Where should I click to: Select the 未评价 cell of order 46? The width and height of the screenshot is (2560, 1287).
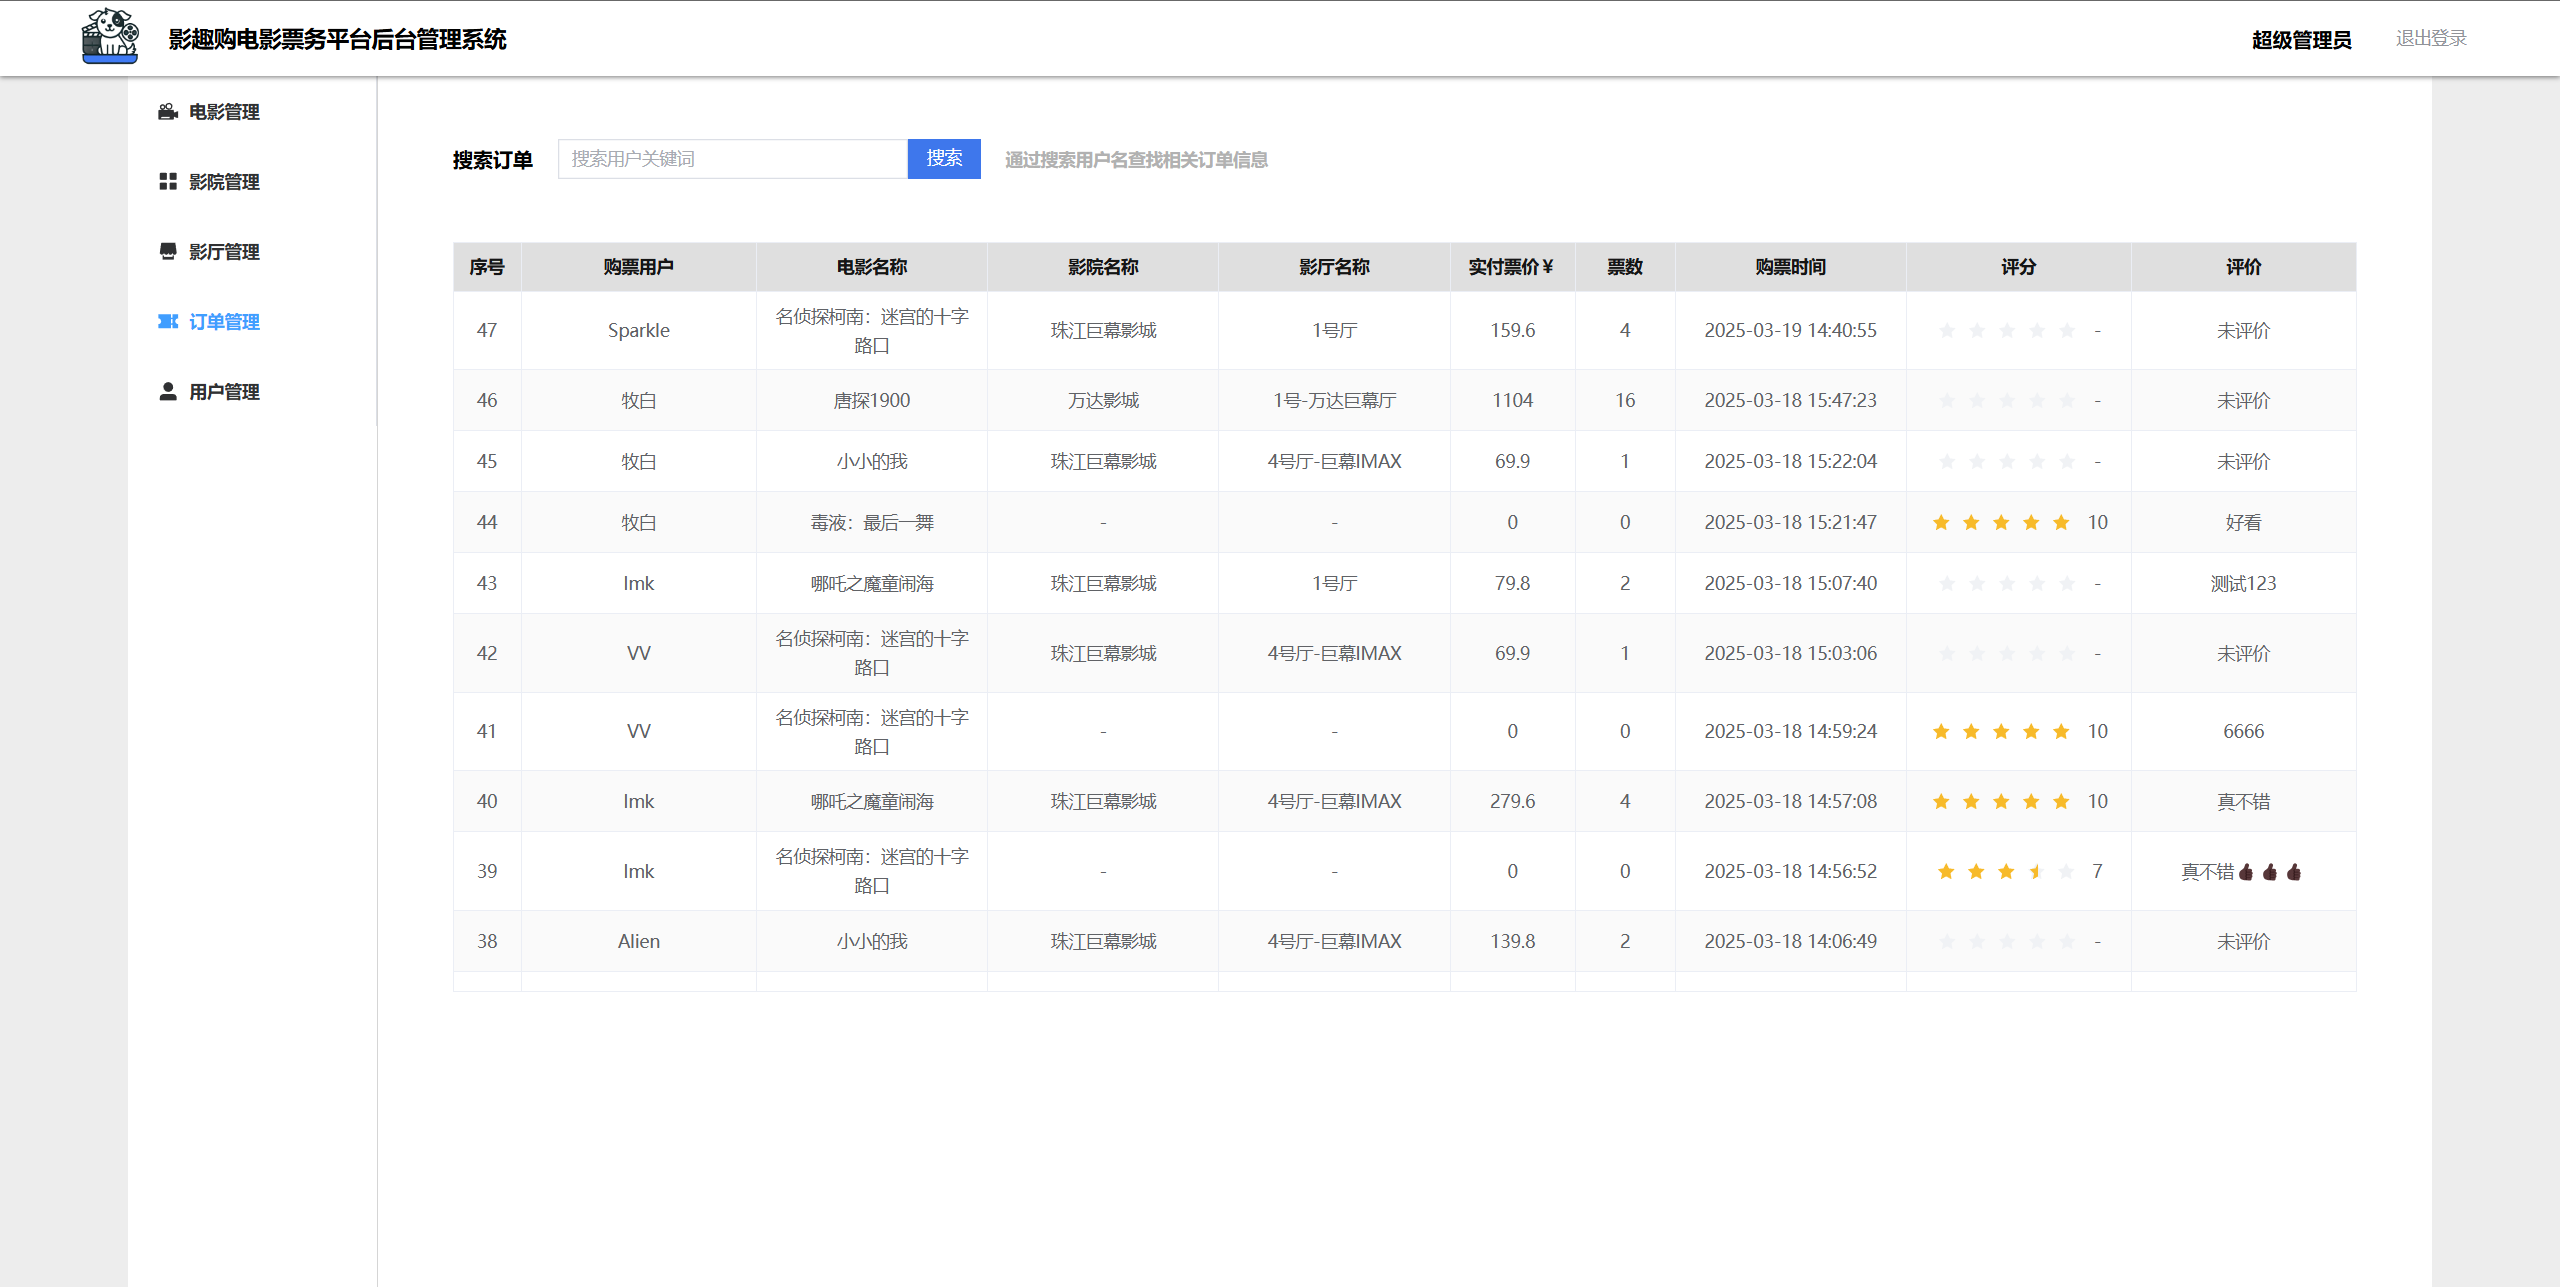click(2243, 400)
